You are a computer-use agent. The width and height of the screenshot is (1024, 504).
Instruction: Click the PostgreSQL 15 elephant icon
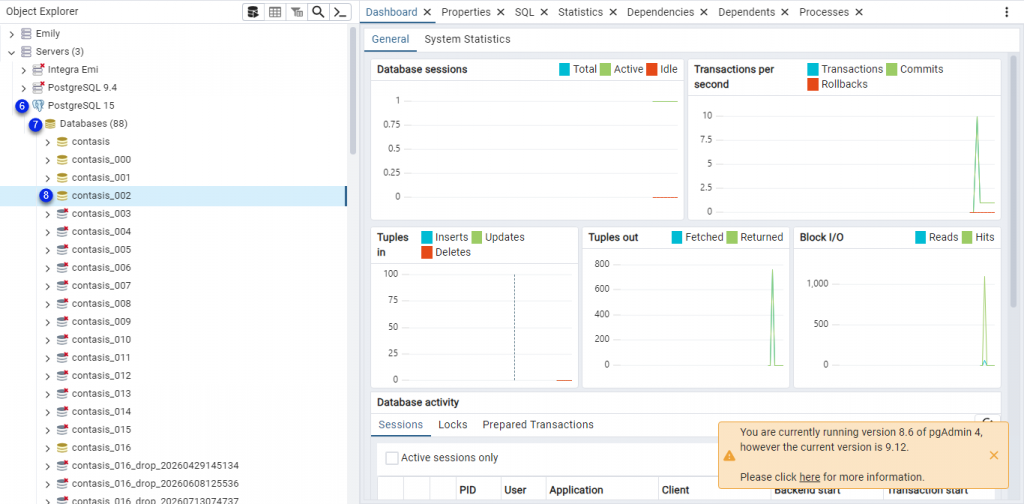tap(39, 105)
